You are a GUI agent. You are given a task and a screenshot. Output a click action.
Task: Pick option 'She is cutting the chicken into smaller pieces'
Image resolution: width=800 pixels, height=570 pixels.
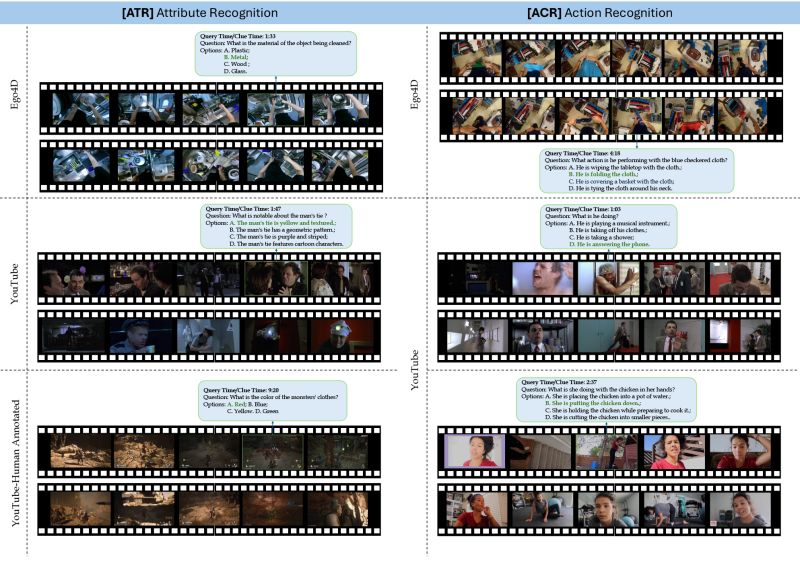pyautogui.click(x=608, y=417)
